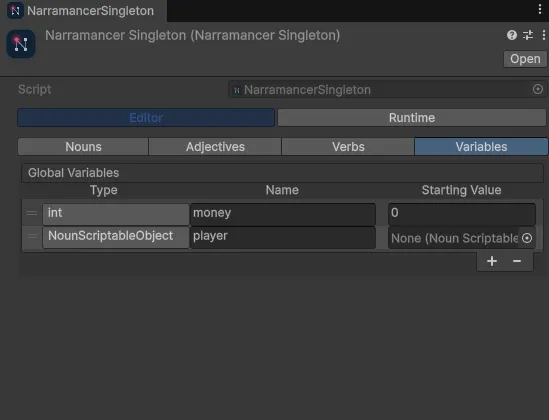
Task: Edit the player variable name field
Action: click(x=283, y=237)
